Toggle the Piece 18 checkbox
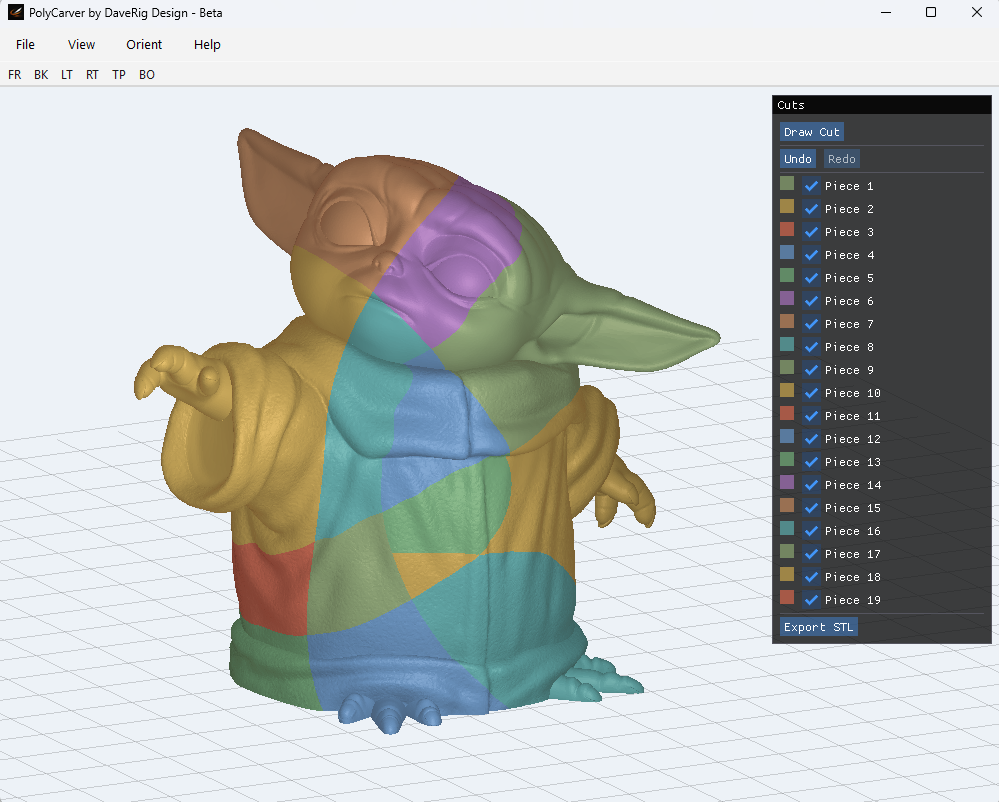The height and width of the screenshot is (802, 999). (811, 576)
